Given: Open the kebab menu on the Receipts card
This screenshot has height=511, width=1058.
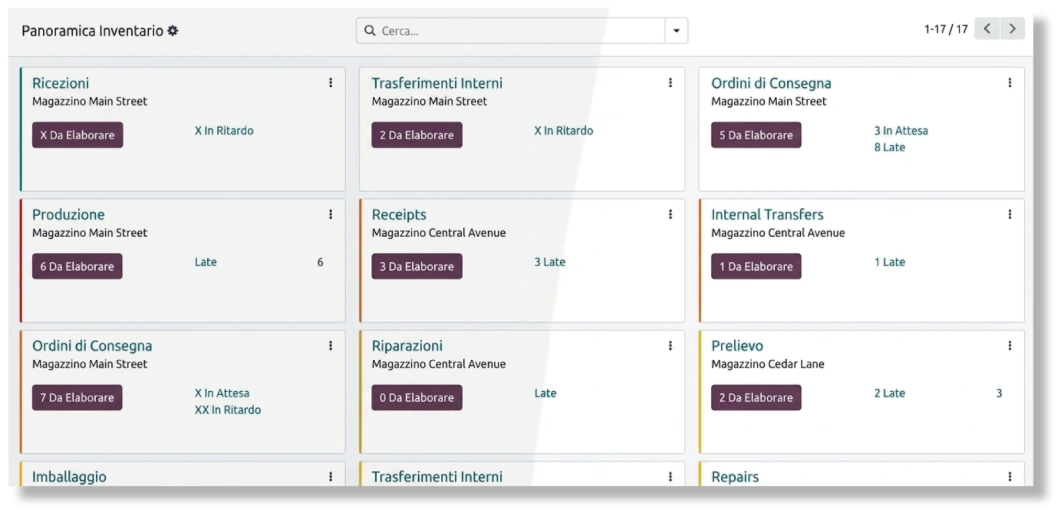Looking at the screenshot, I should [x=670, y=214].
